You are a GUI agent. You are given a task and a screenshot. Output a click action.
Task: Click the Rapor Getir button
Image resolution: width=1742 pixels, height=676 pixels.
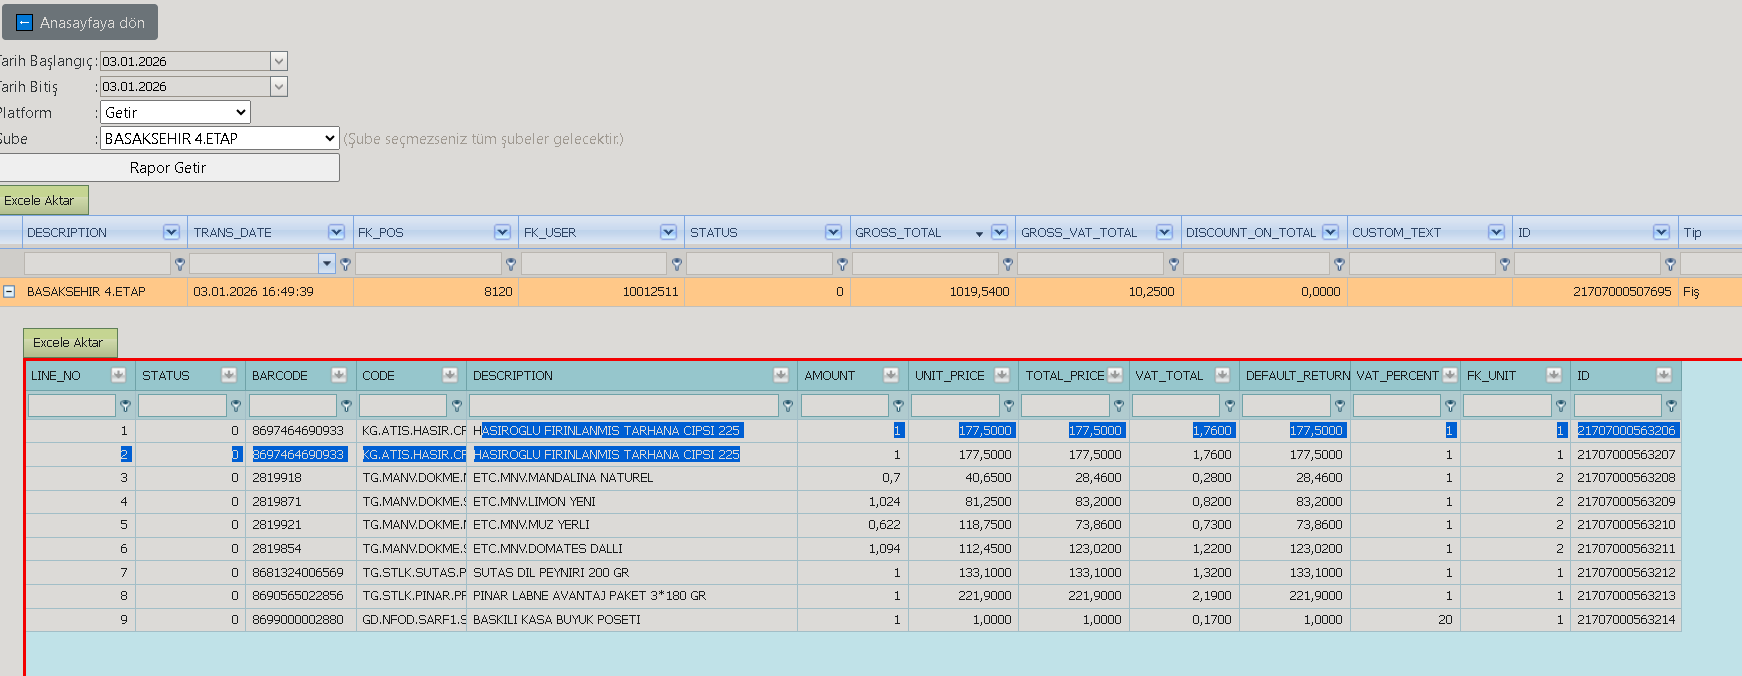point(168,167)
